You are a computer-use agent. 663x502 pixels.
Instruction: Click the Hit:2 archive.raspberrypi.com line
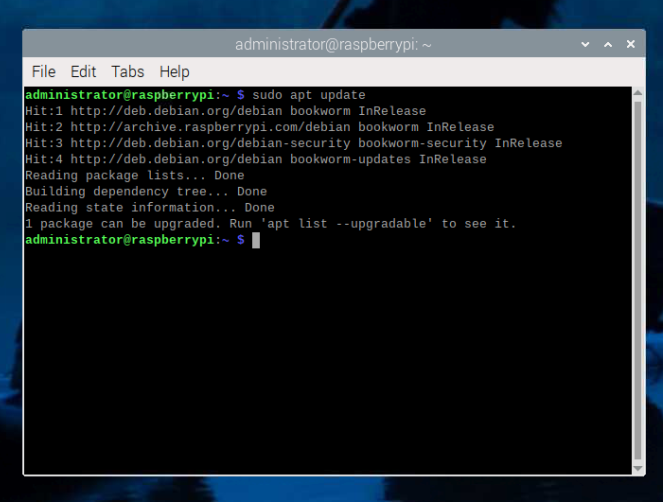[x=260, y=127]
